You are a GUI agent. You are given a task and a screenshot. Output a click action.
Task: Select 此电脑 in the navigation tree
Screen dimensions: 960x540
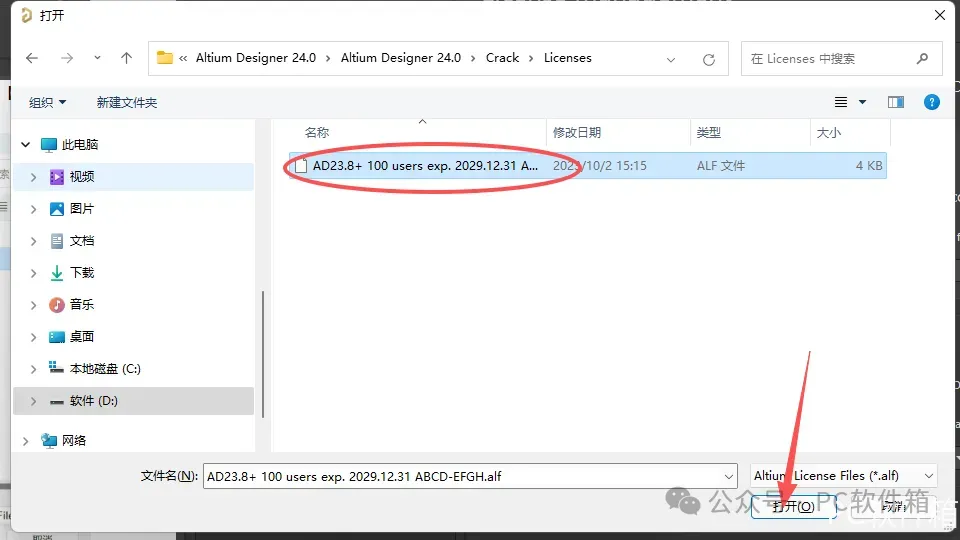(x=80, y=144)
